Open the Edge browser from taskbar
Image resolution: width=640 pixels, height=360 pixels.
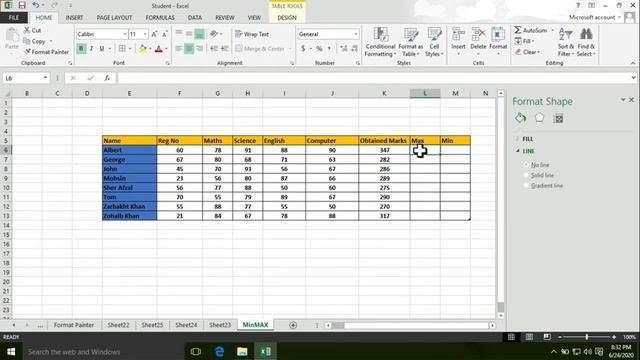219,351
